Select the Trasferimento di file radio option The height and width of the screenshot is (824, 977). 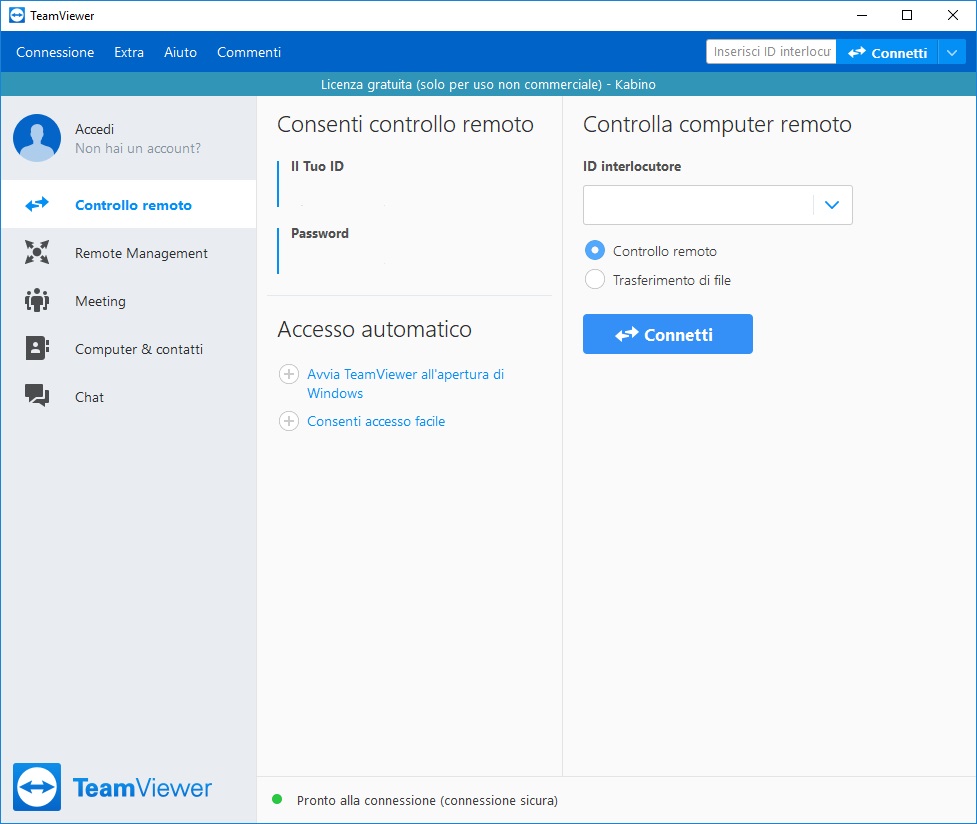click(x=594, y=279)
